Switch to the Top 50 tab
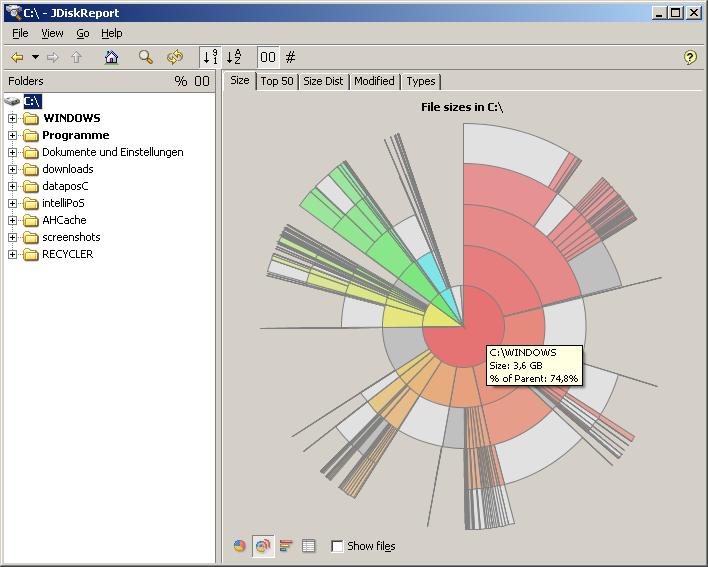The height and width of the screenshot is (567, 708). pos(277,81)
